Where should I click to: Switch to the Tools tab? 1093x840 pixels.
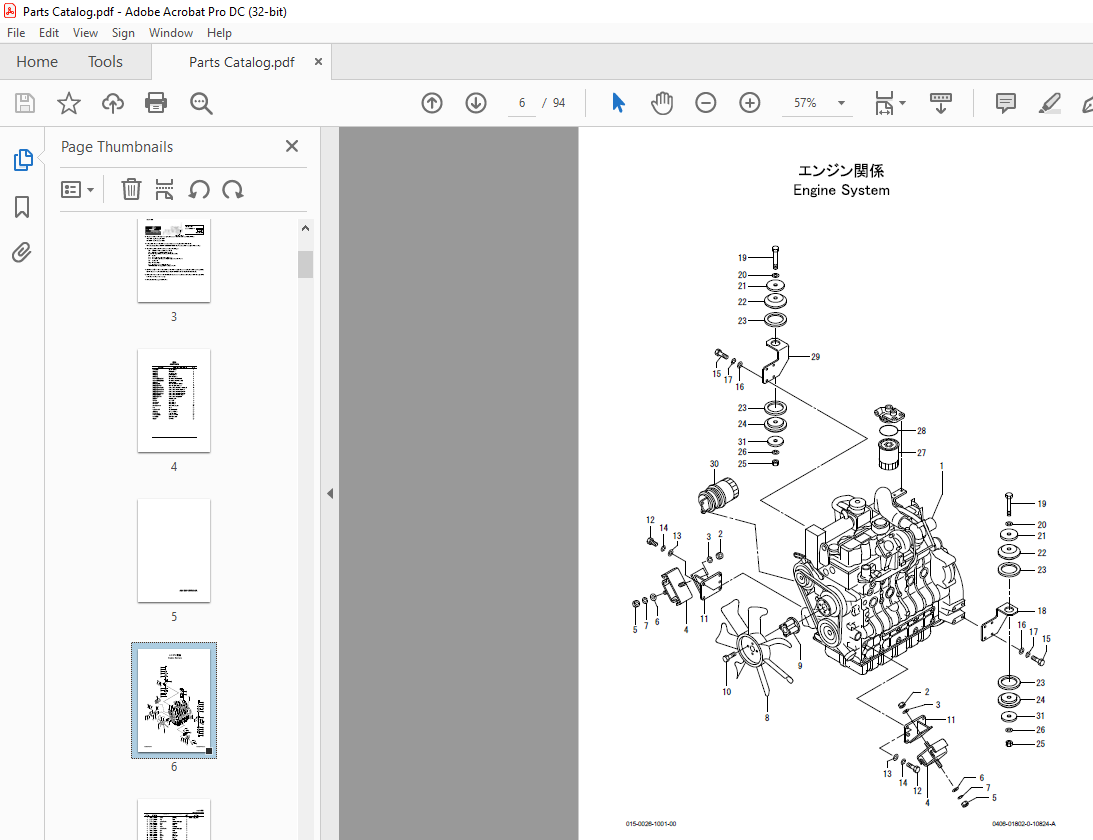[105, 62]
